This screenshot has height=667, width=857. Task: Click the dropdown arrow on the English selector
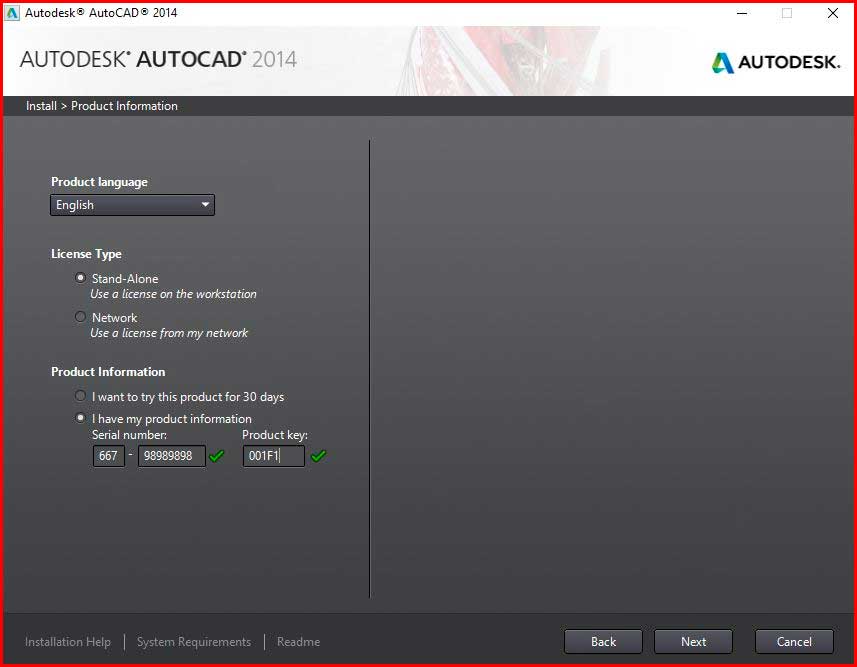[206, 204]
